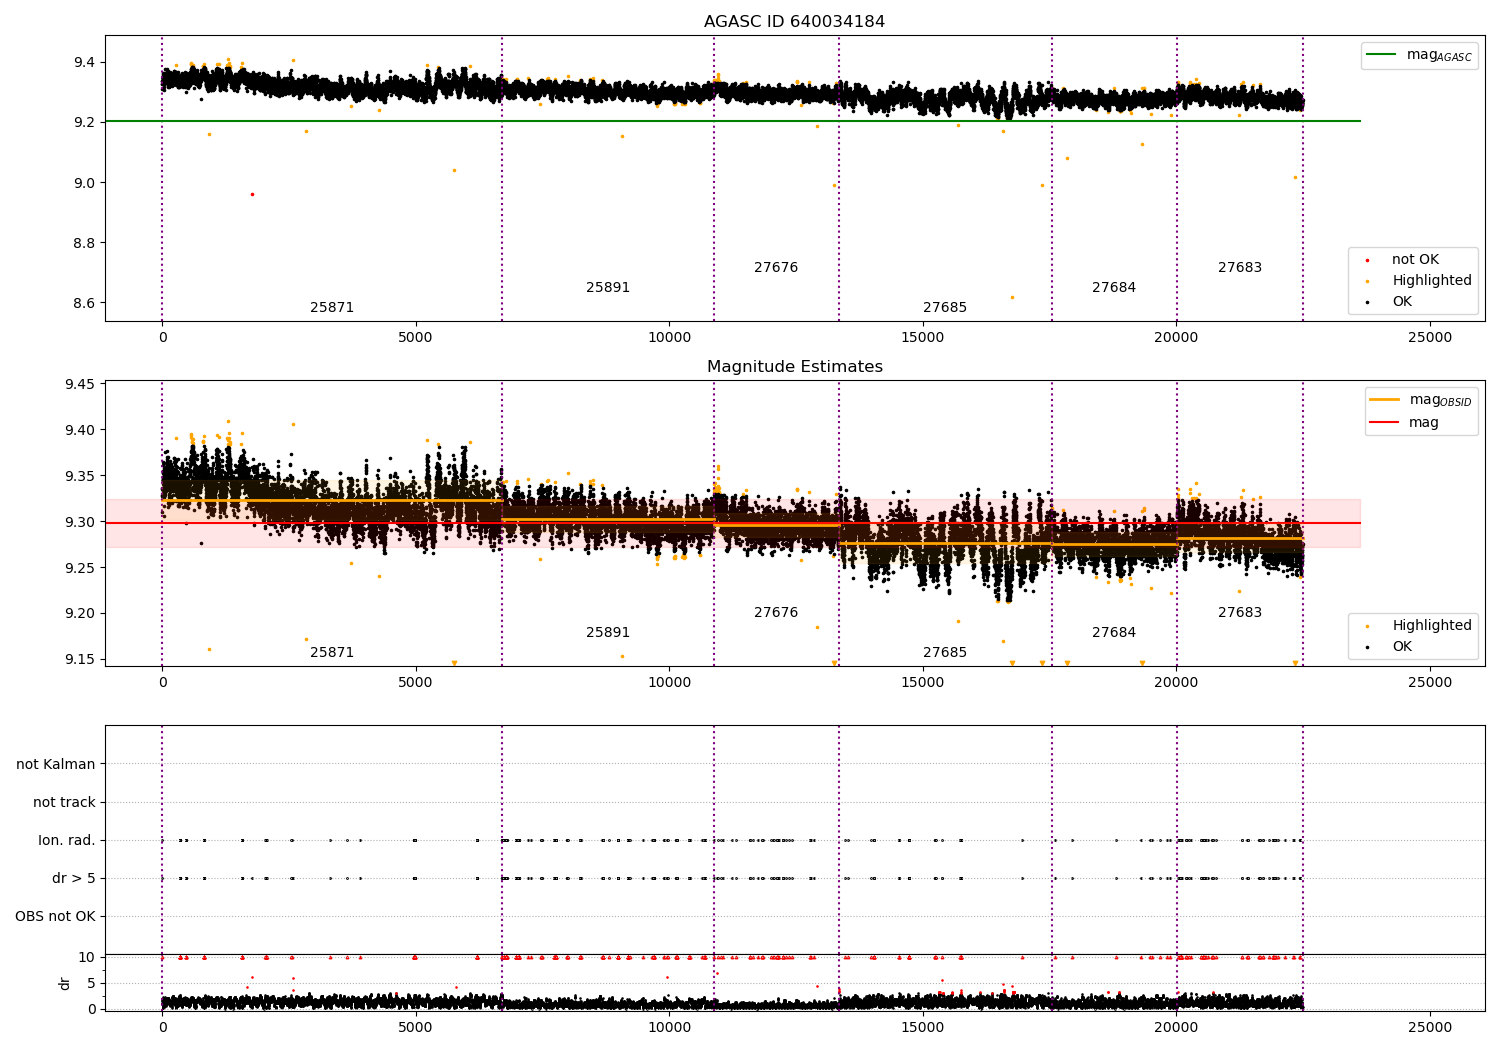This screenshot has width=1500, height=1050.
Task: Click the 'OBS not OK' y-axis label
Action: [56, 917]
